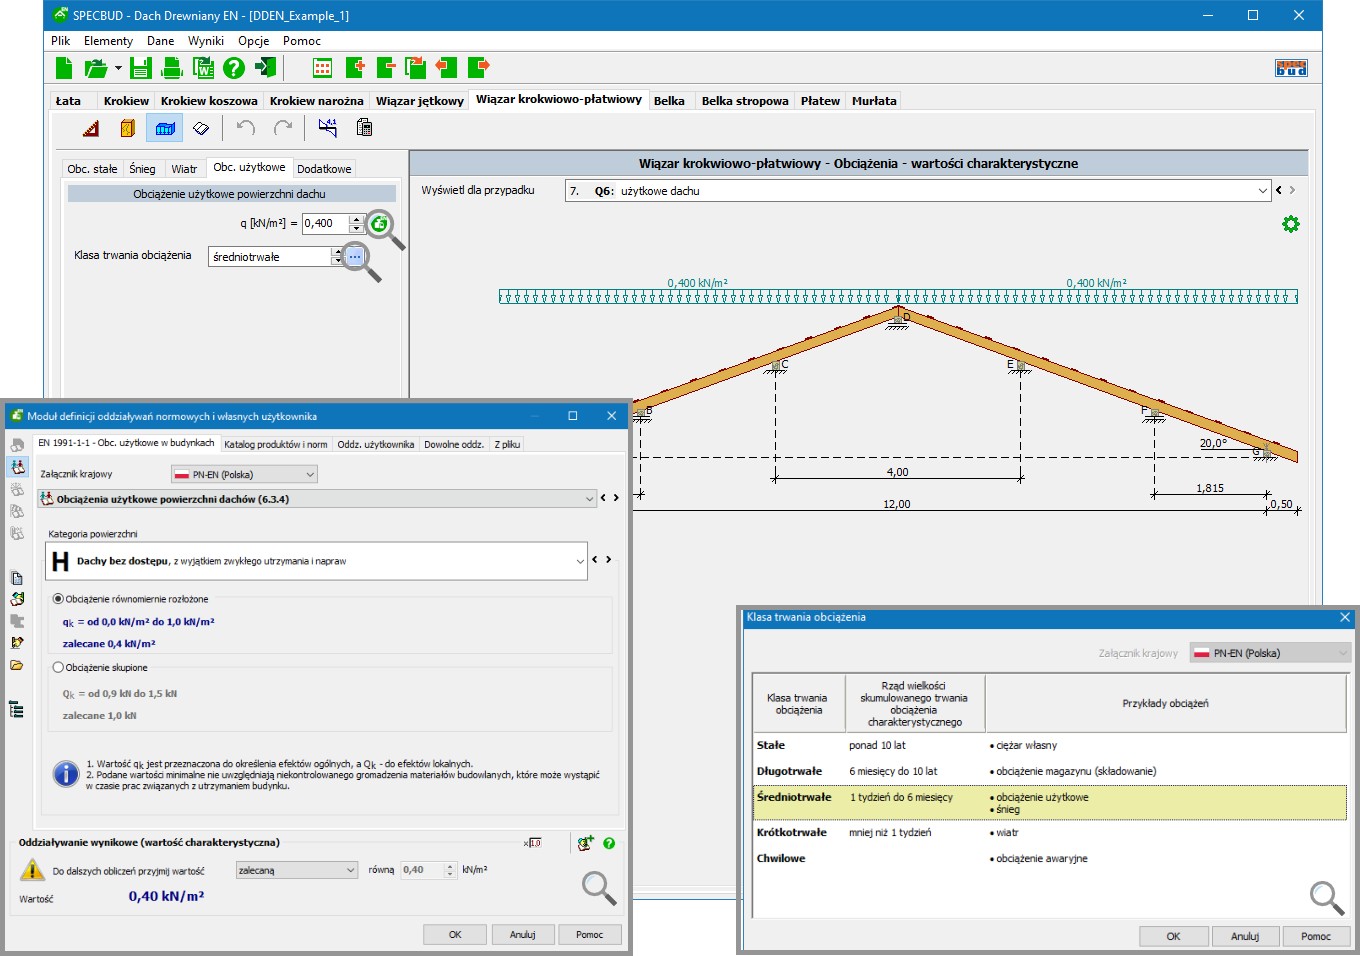This screenshot has height=956, width=1360.
Task: Switch to the 'Śnieg' load tab
Action: (142, 169)
